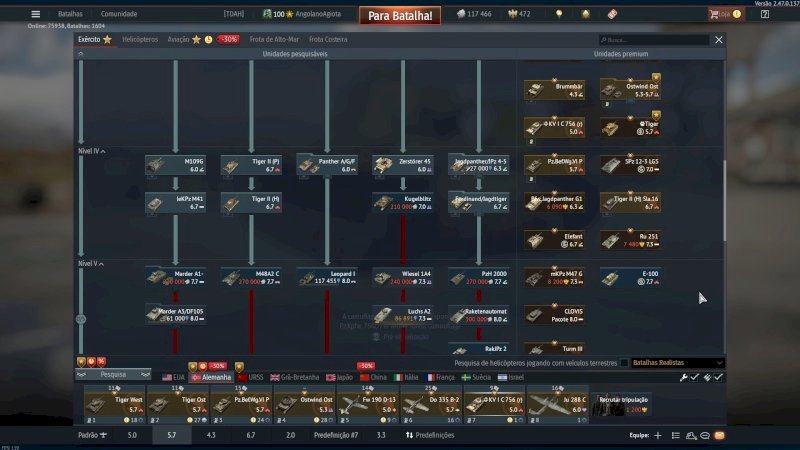Expand the Ferdinand/Jagdtiger group
Screen dimensions: 800x450
pyautogui.click(x=479, y=203)
